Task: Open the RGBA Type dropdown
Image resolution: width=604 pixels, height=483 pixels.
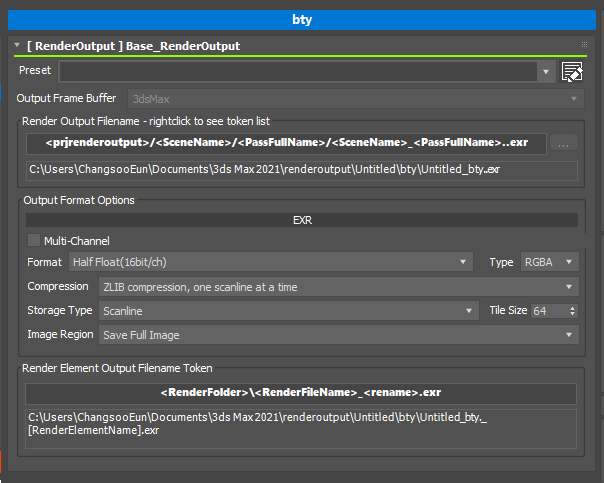Action: 549,262
